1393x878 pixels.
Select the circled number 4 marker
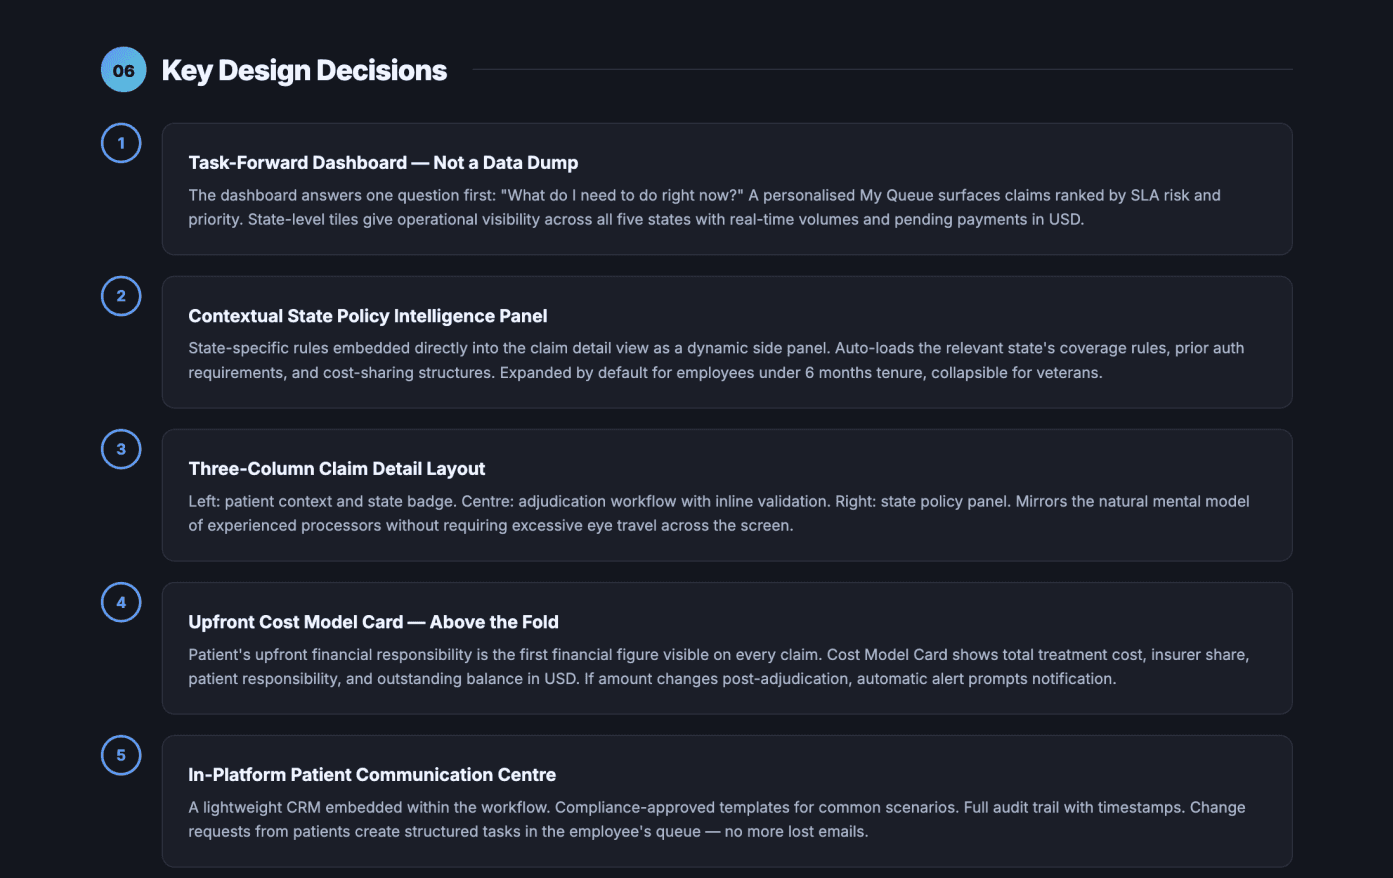(121, 602)
